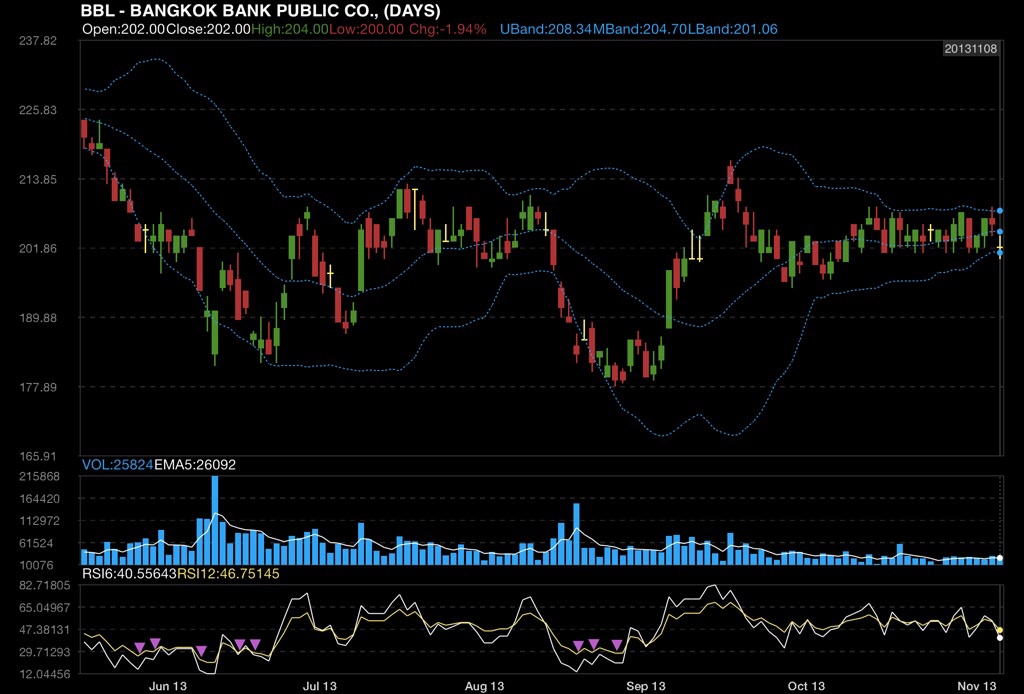Click the 213.85 price axis label
This screenshot has width=1024, height=694.
click(38, 180)
